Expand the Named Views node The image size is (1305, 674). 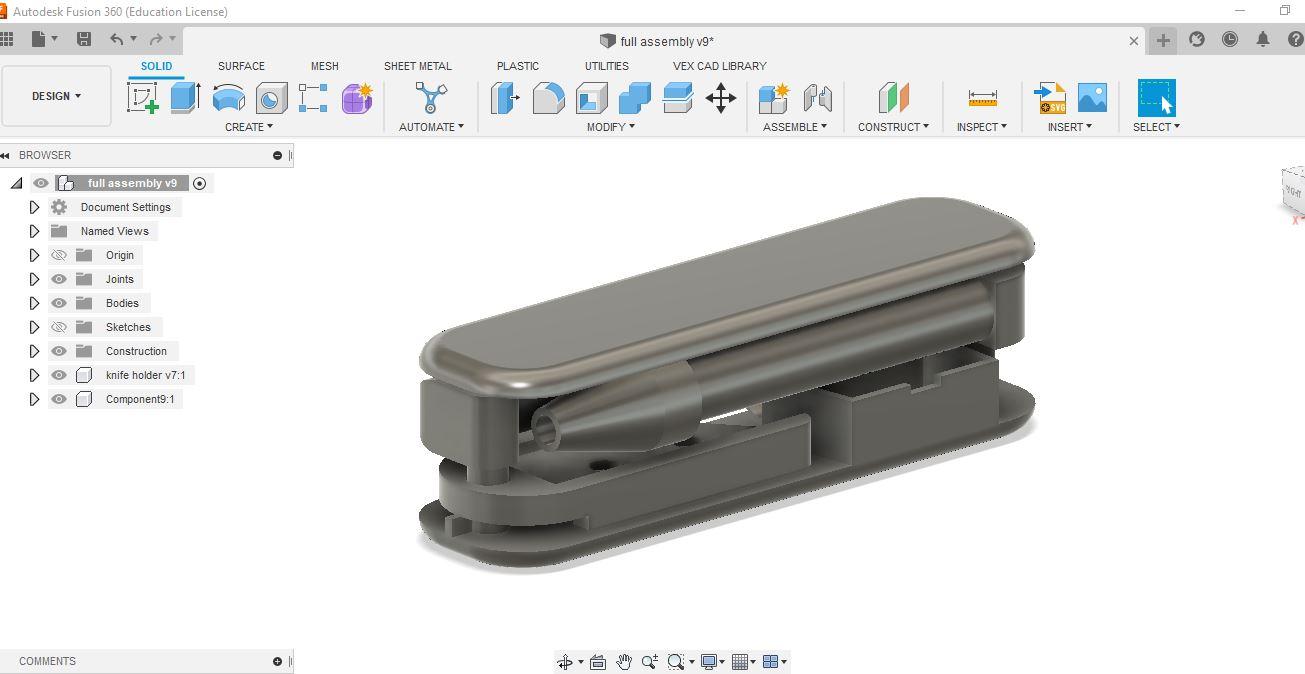[x=34, y=231]
